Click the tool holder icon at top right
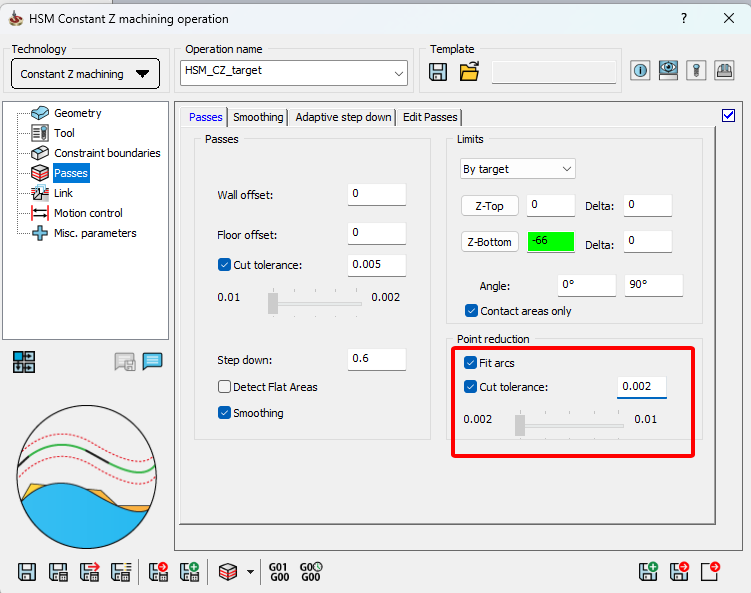The width and height of the screenshot is (751, 593). tap(696, 71)
